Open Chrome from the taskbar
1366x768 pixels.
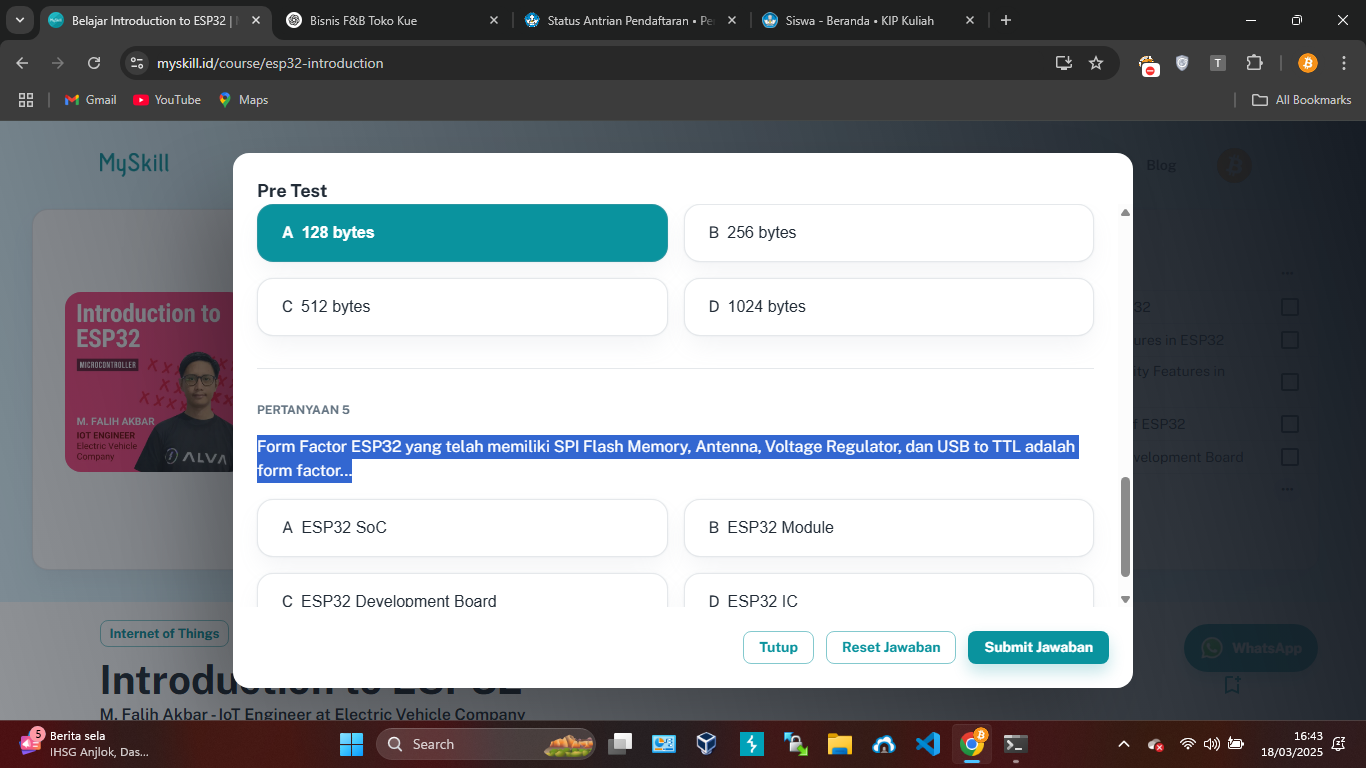tap(971, 744)
